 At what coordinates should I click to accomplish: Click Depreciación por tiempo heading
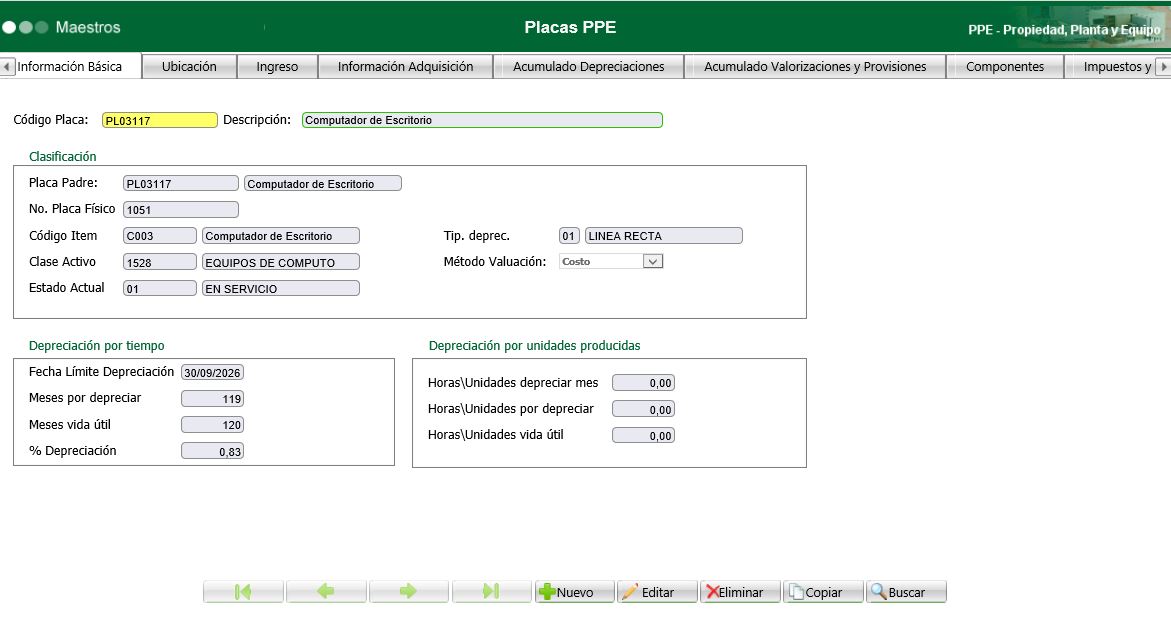96,345
